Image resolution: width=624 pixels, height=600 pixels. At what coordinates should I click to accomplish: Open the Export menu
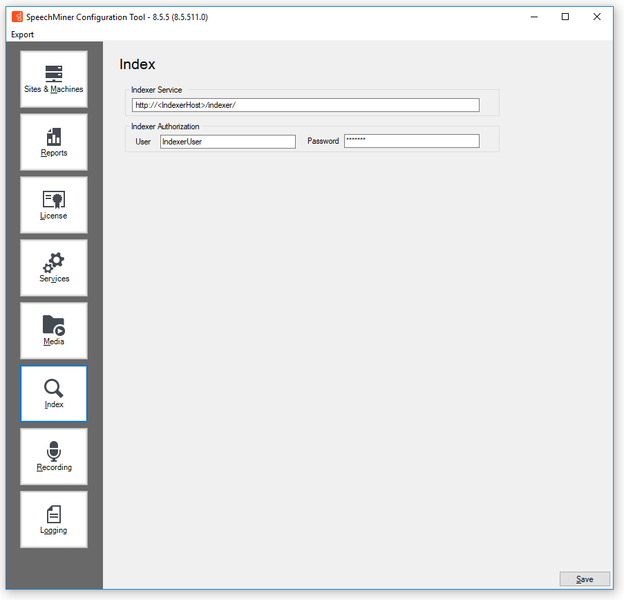22,35
